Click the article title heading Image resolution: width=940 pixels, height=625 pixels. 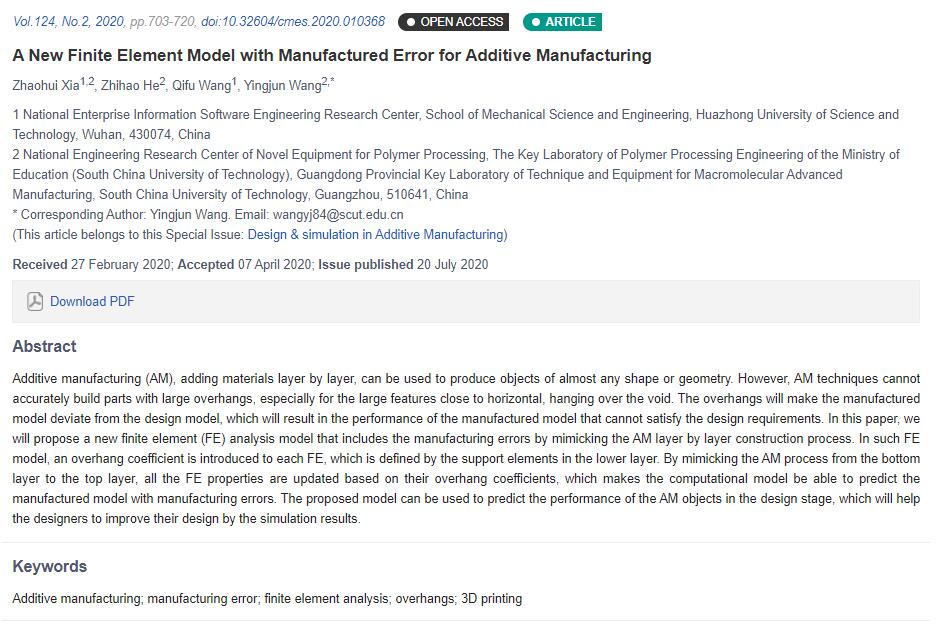[x=332, y=55]
